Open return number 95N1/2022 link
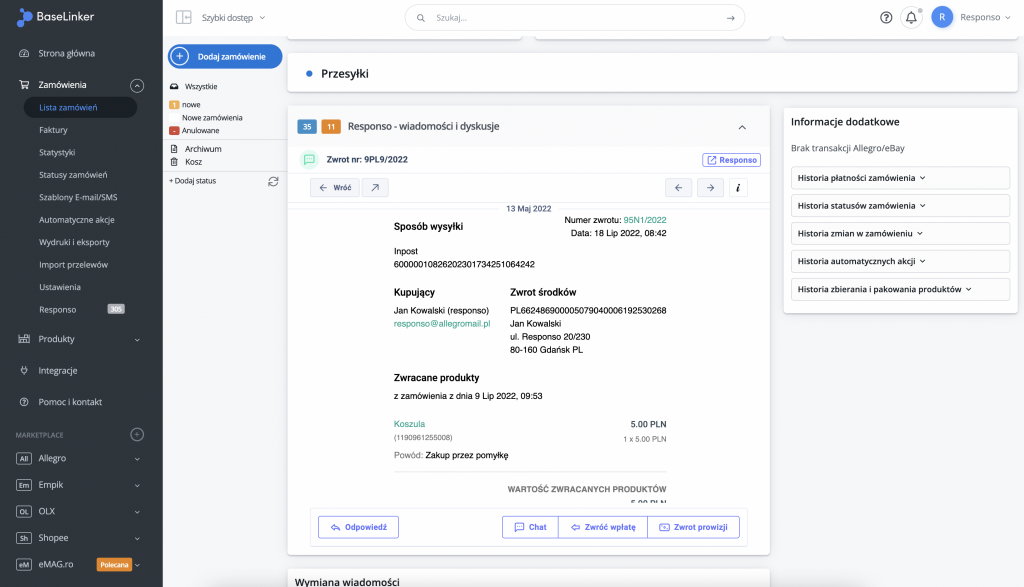Image resolution: width=1024 pixels, height=587 pixels. tap(645, 220)
